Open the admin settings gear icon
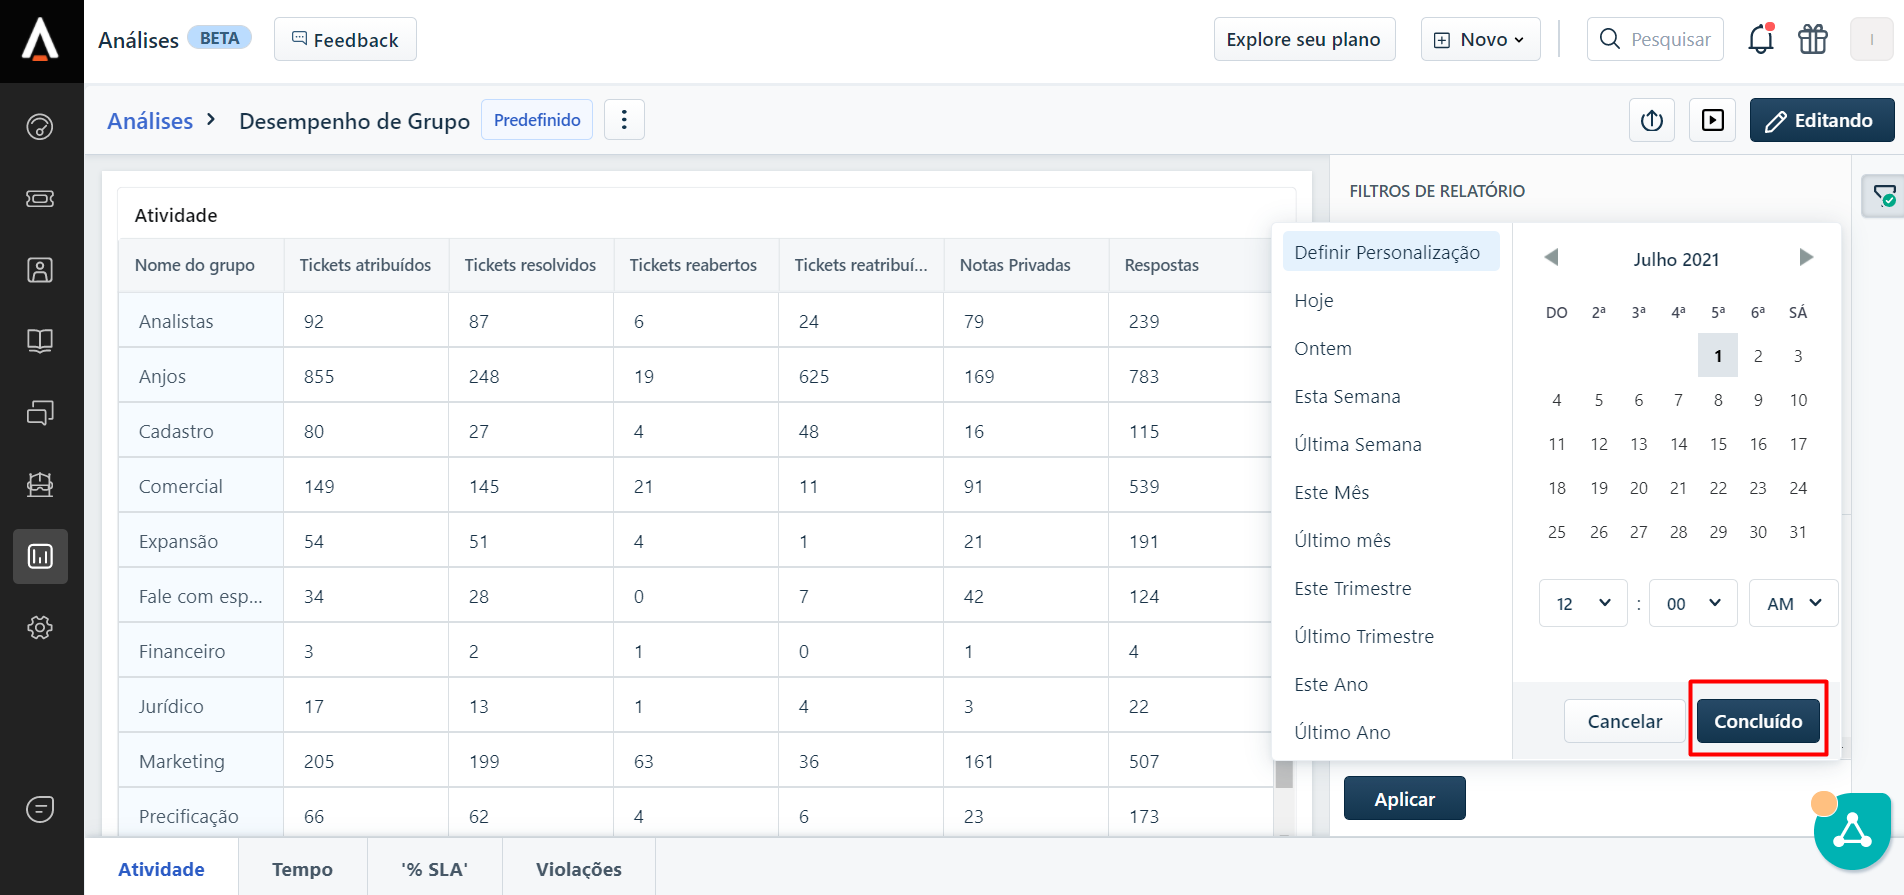Viewport: 1904px width, 895px height. (40, 628)
